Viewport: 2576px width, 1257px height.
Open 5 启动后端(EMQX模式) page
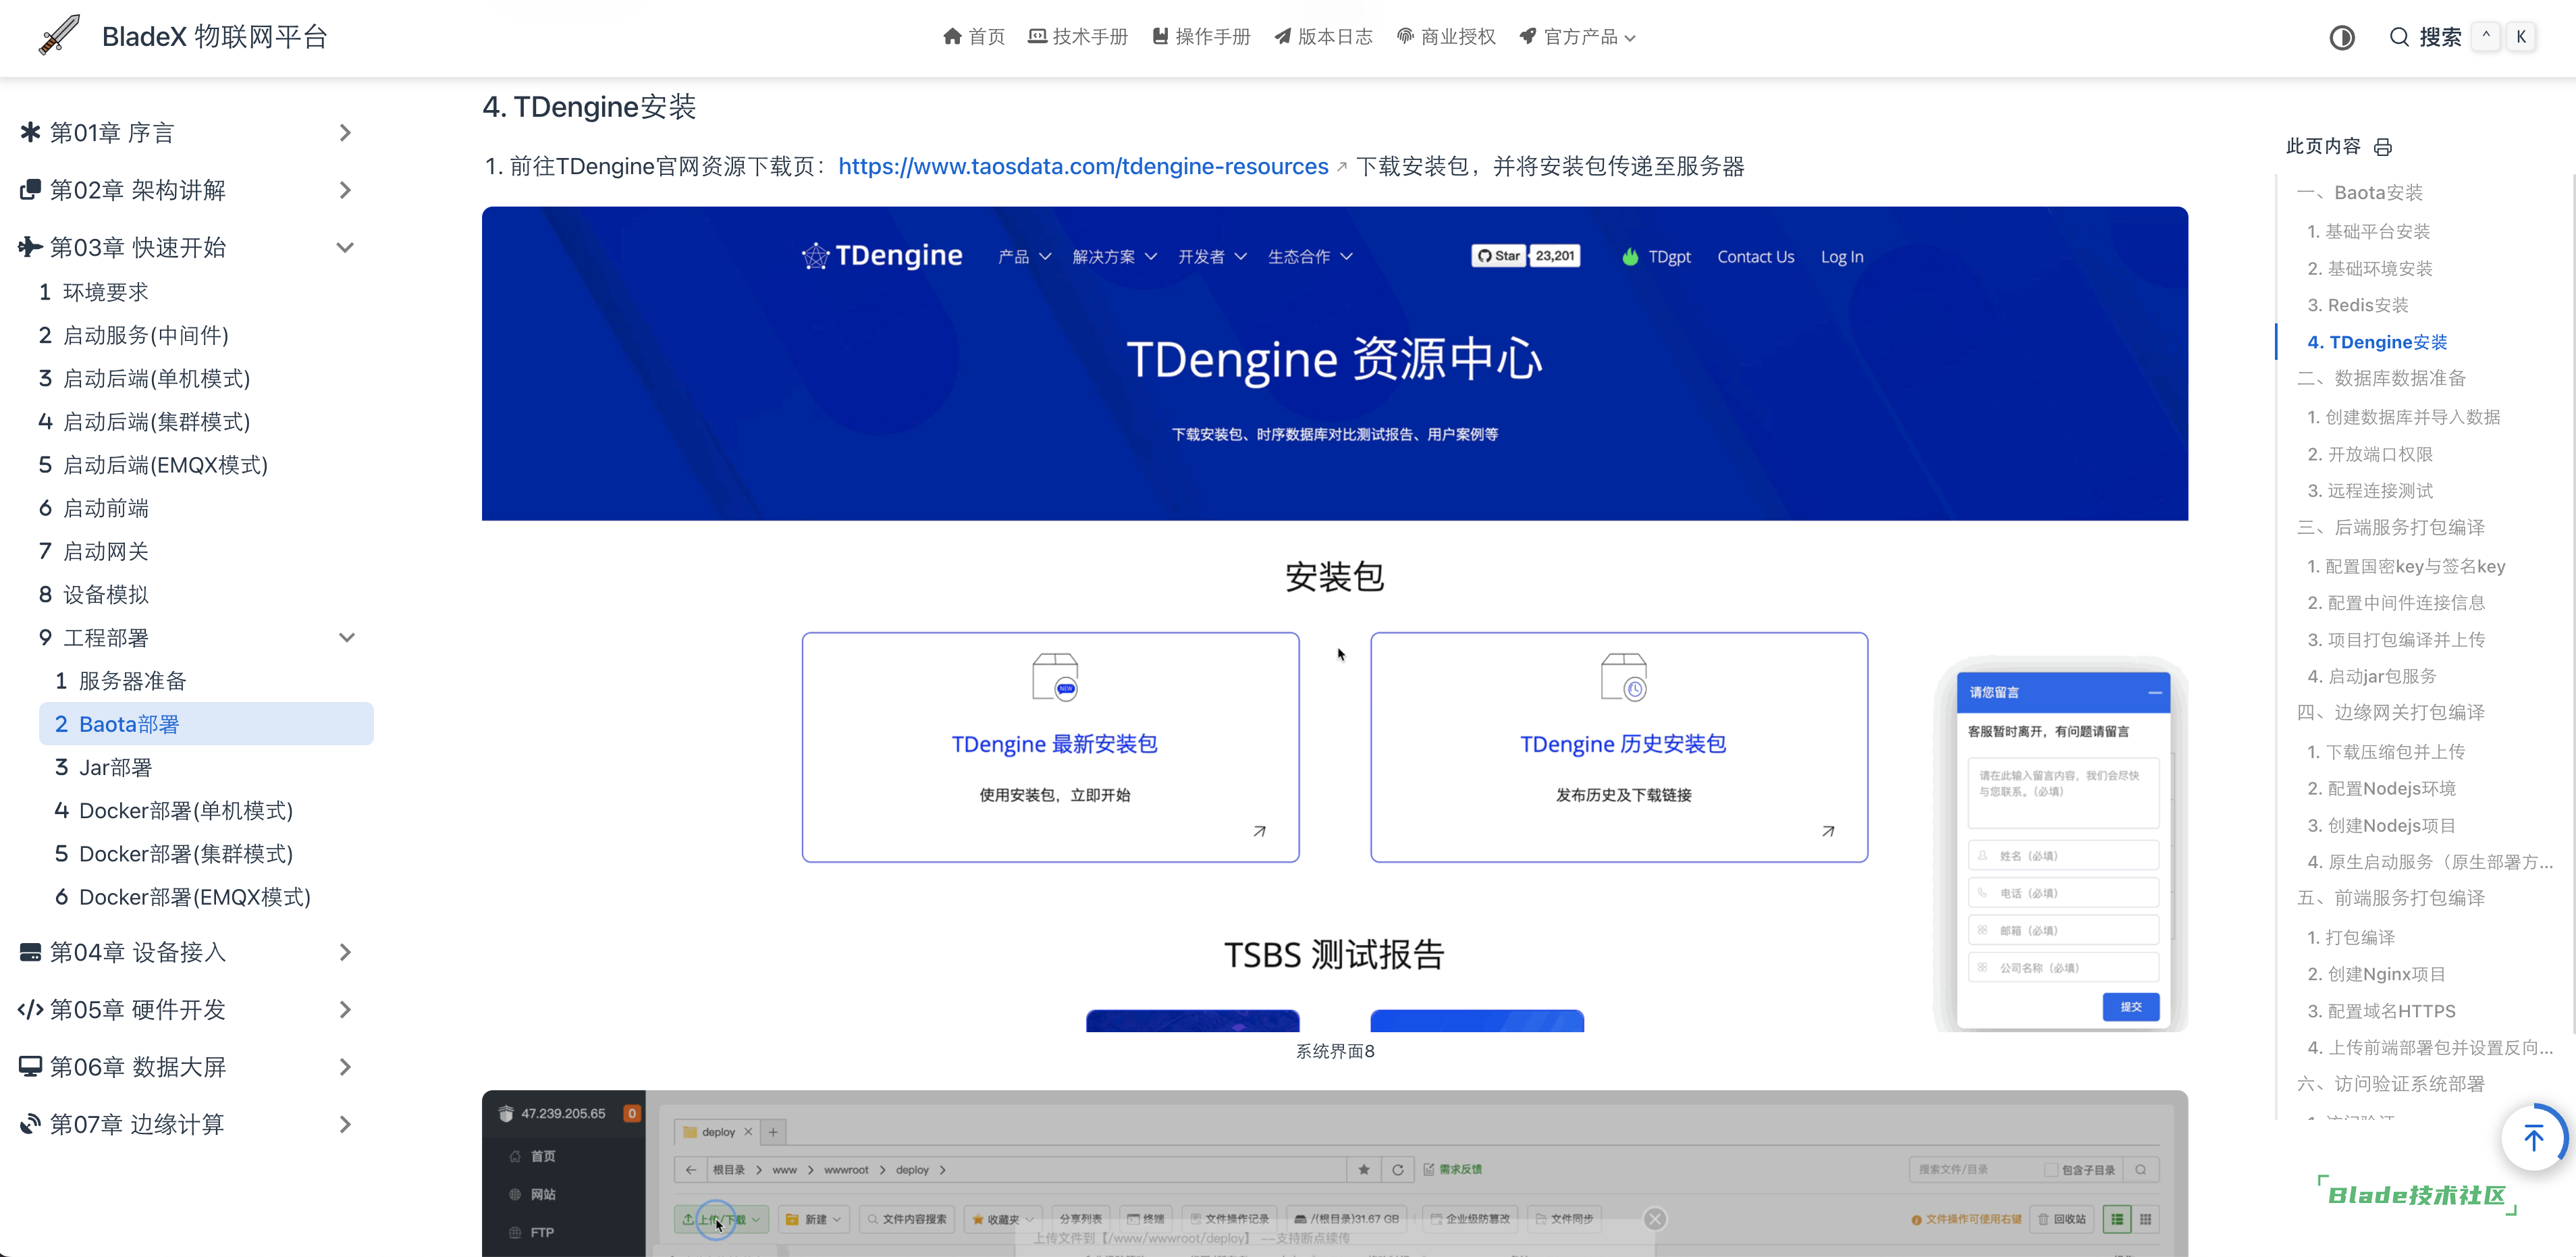(x=153, y=465)
